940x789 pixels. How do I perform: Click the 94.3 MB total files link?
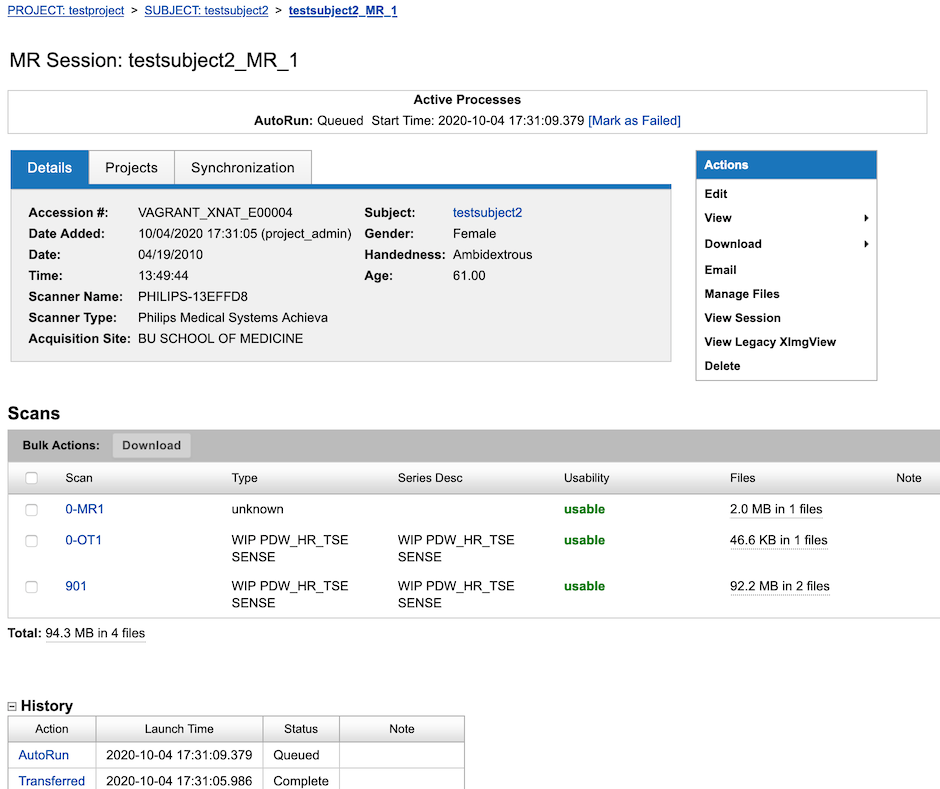[95, 633]
